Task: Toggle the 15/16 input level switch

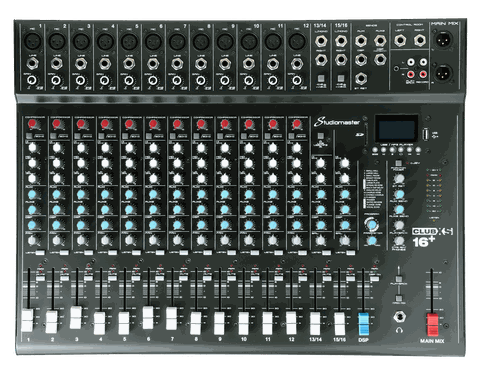Action: [341, 78]
